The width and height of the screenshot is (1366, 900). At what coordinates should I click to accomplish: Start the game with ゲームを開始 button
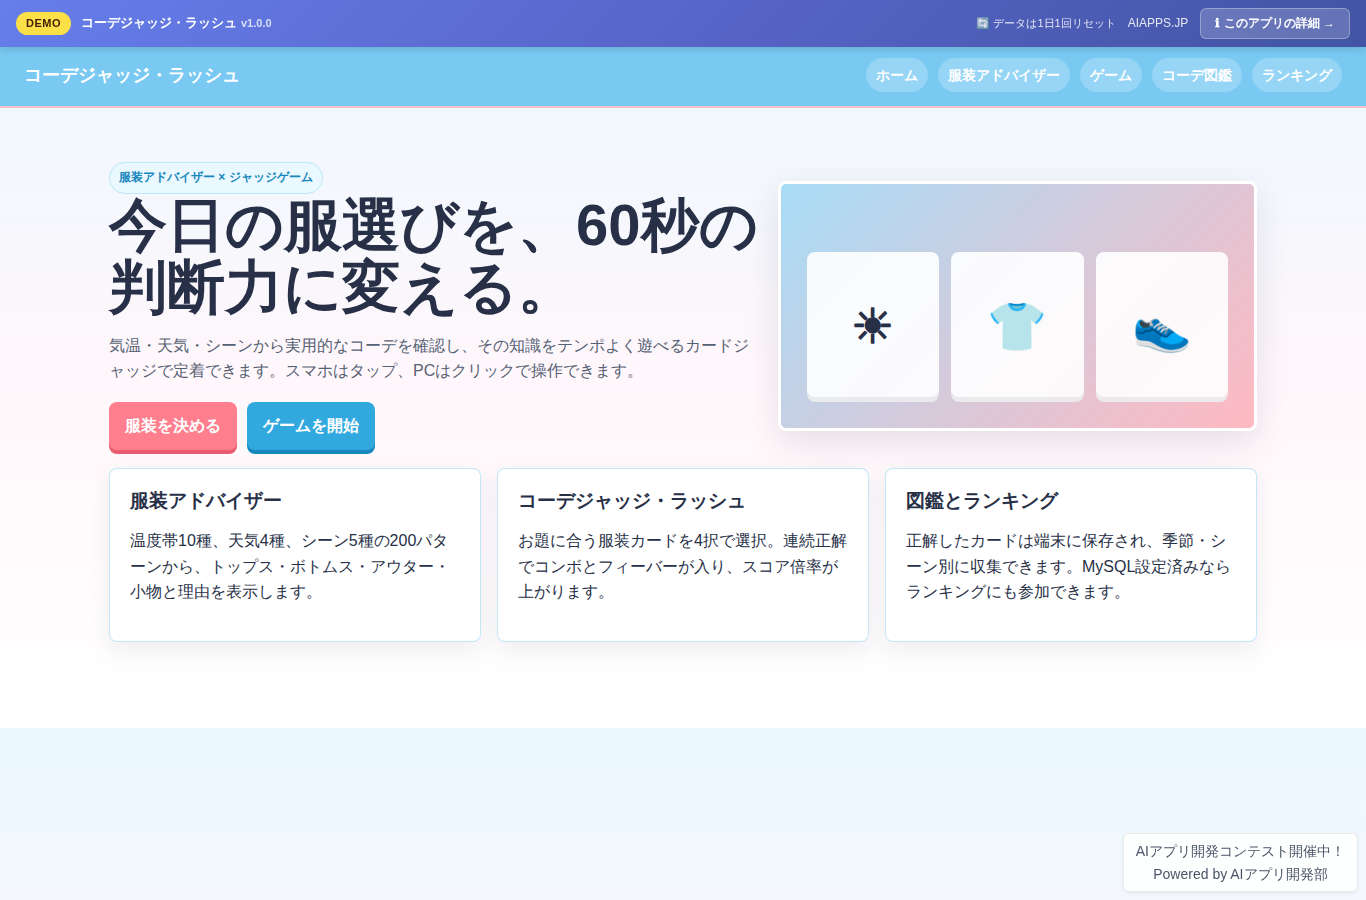(x=311, y=427)
